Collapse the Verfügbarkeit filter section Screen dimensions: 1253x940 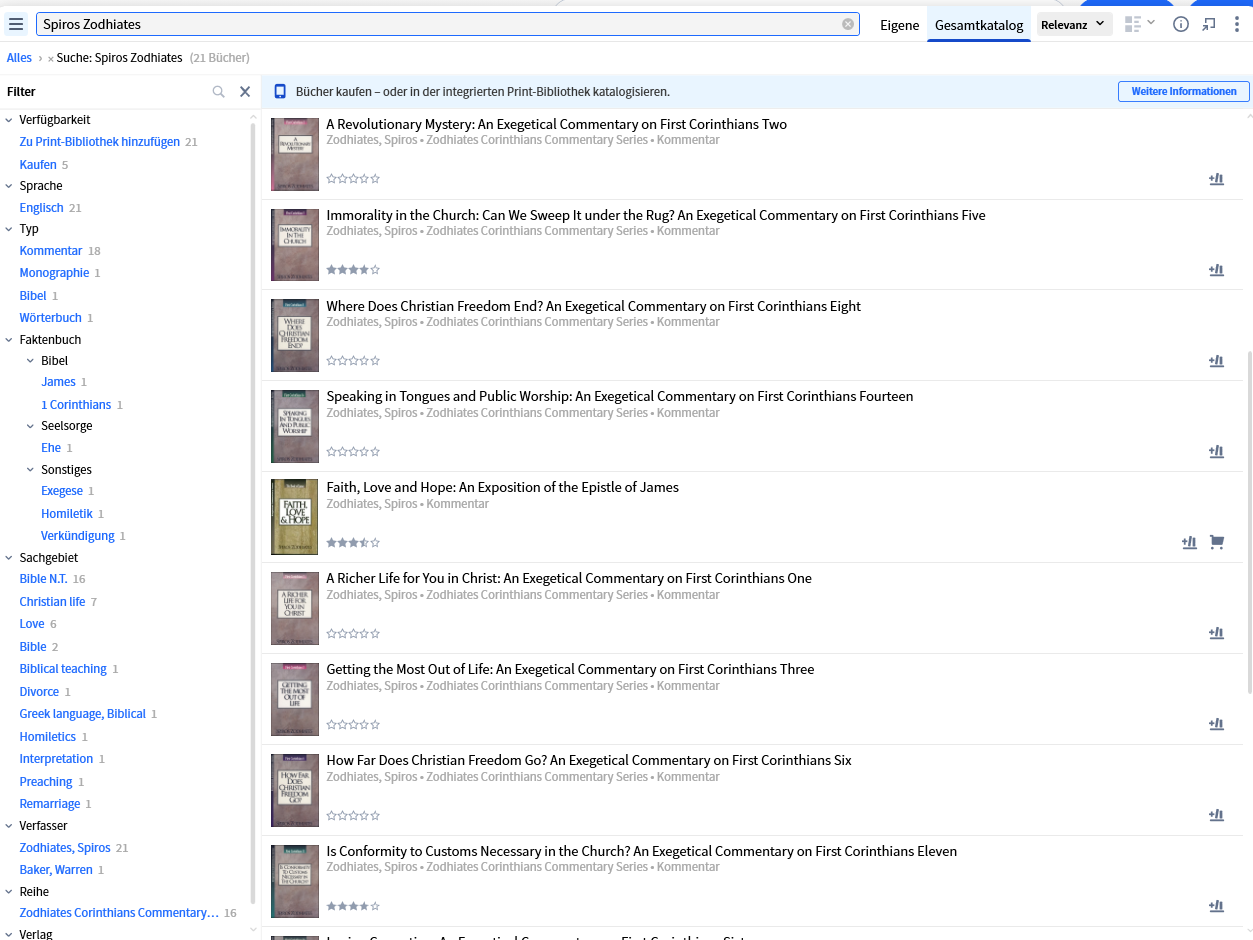9,120
